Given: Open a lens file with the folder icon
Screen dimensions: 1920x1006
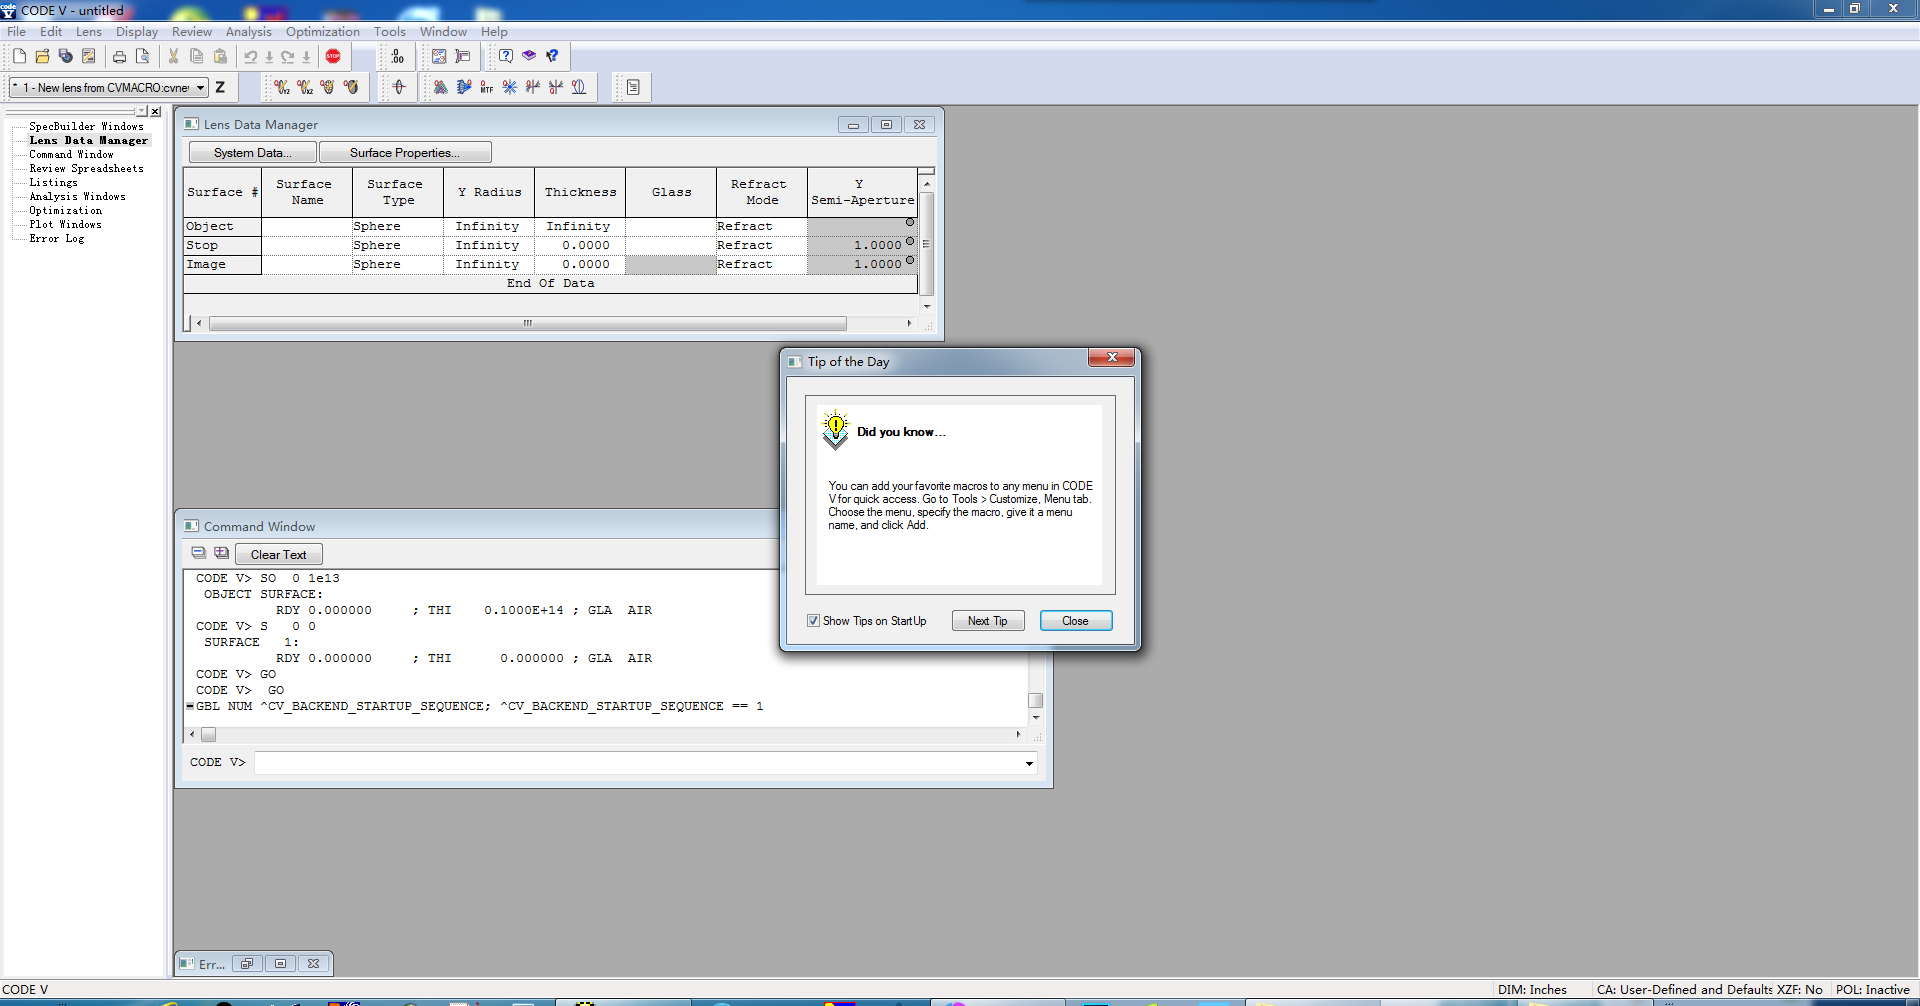Looking at the screenshot, I should coord(42,56).
